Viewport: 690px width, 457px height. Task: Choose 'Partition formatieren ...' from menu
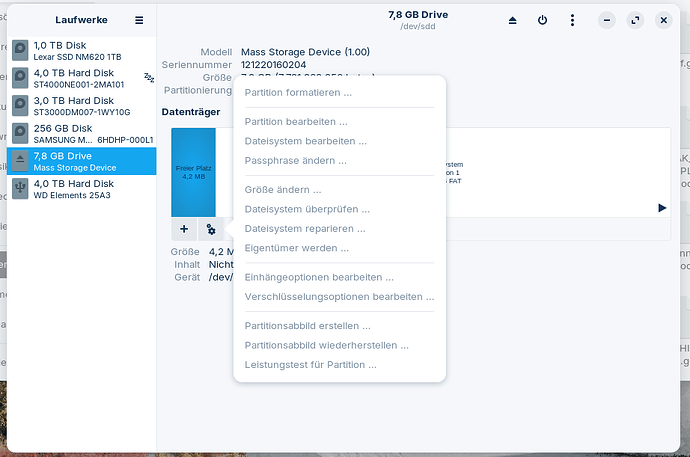tap(298, 93)
